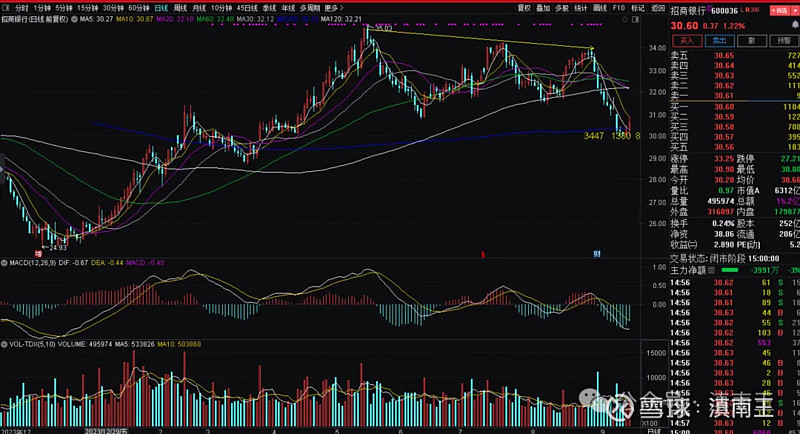Expand the dropdown arrow beside +自选
Viewport: 800px width, 434px height.
point(794,10)
